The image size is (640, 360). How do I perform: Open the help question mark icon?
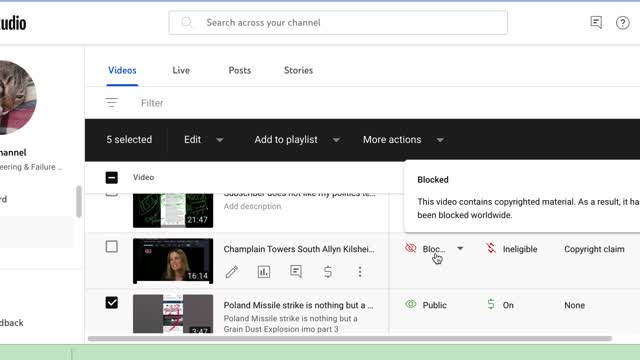(x=622, y=23)
